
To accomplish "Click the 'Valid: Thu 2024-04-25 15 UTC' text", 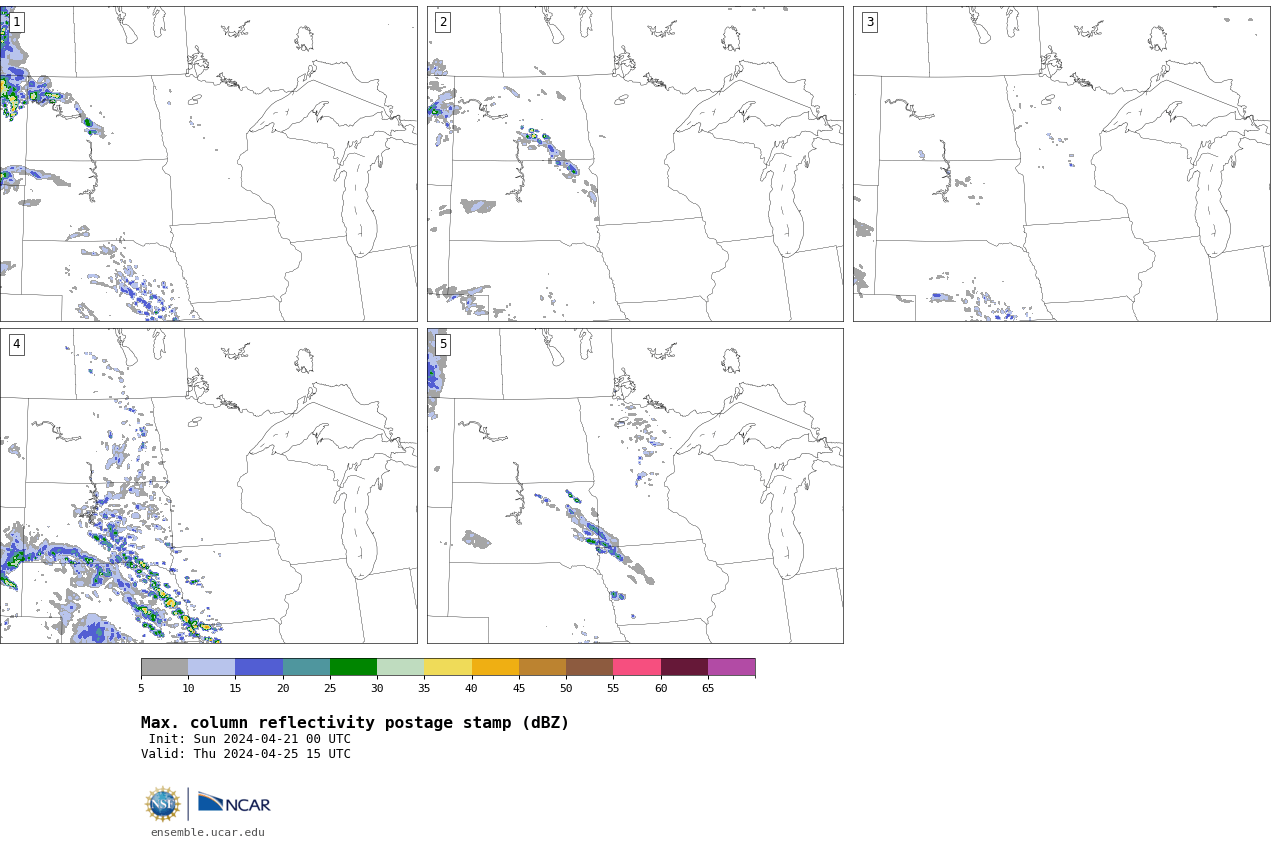I will click(246, 754).
